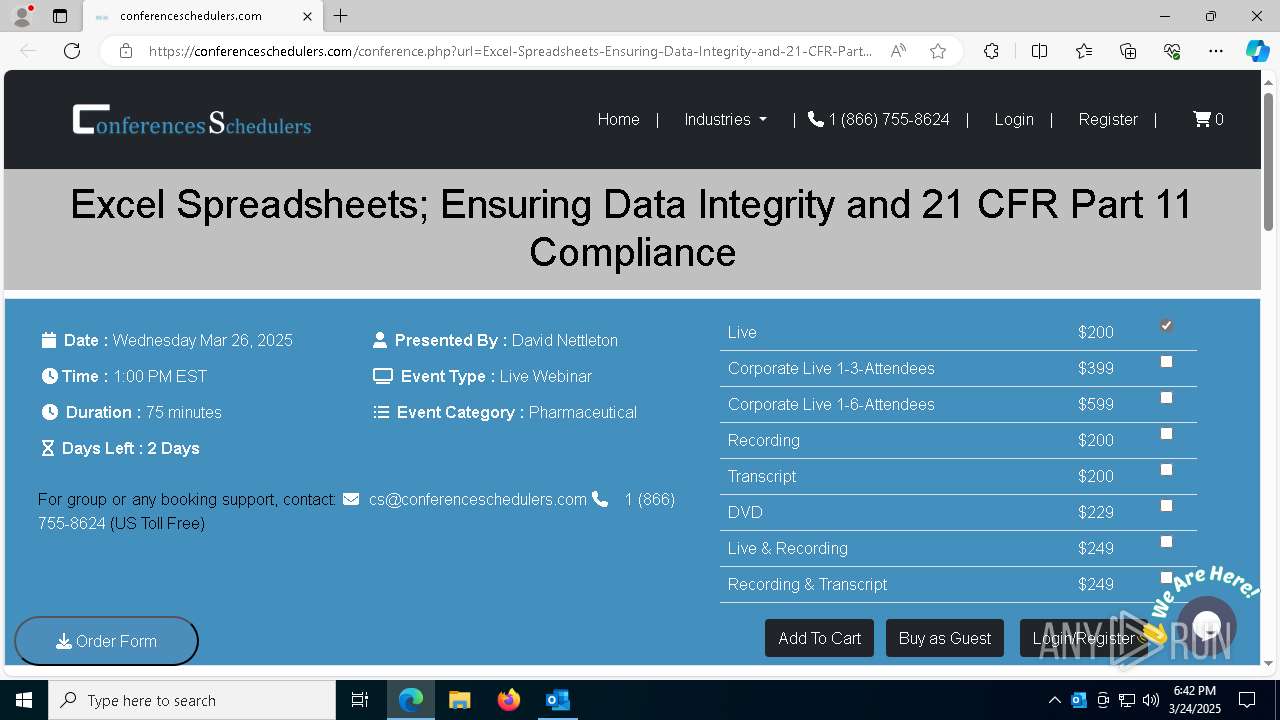Open the live chat bubble
Screen dimensions: 1280x720
pos(1207,625)
